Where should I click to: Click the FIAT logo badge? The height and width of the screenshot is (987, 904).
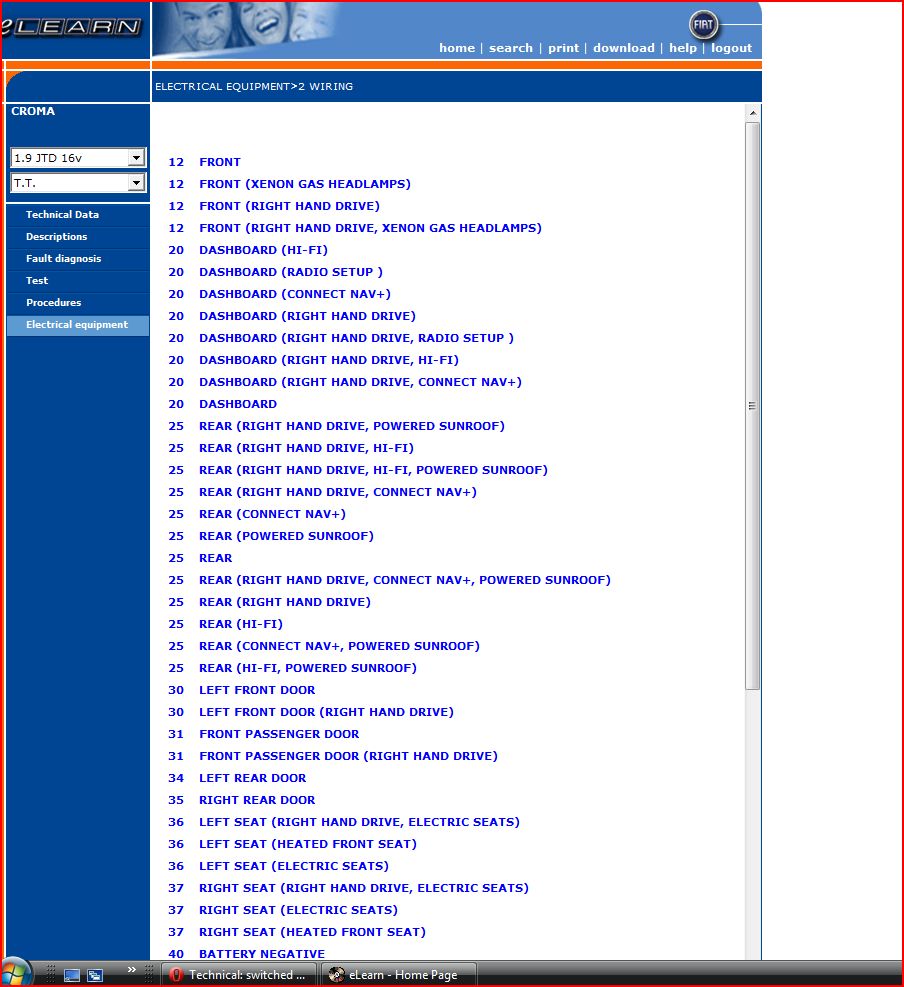pyautogui.click(x=703, y=25)
